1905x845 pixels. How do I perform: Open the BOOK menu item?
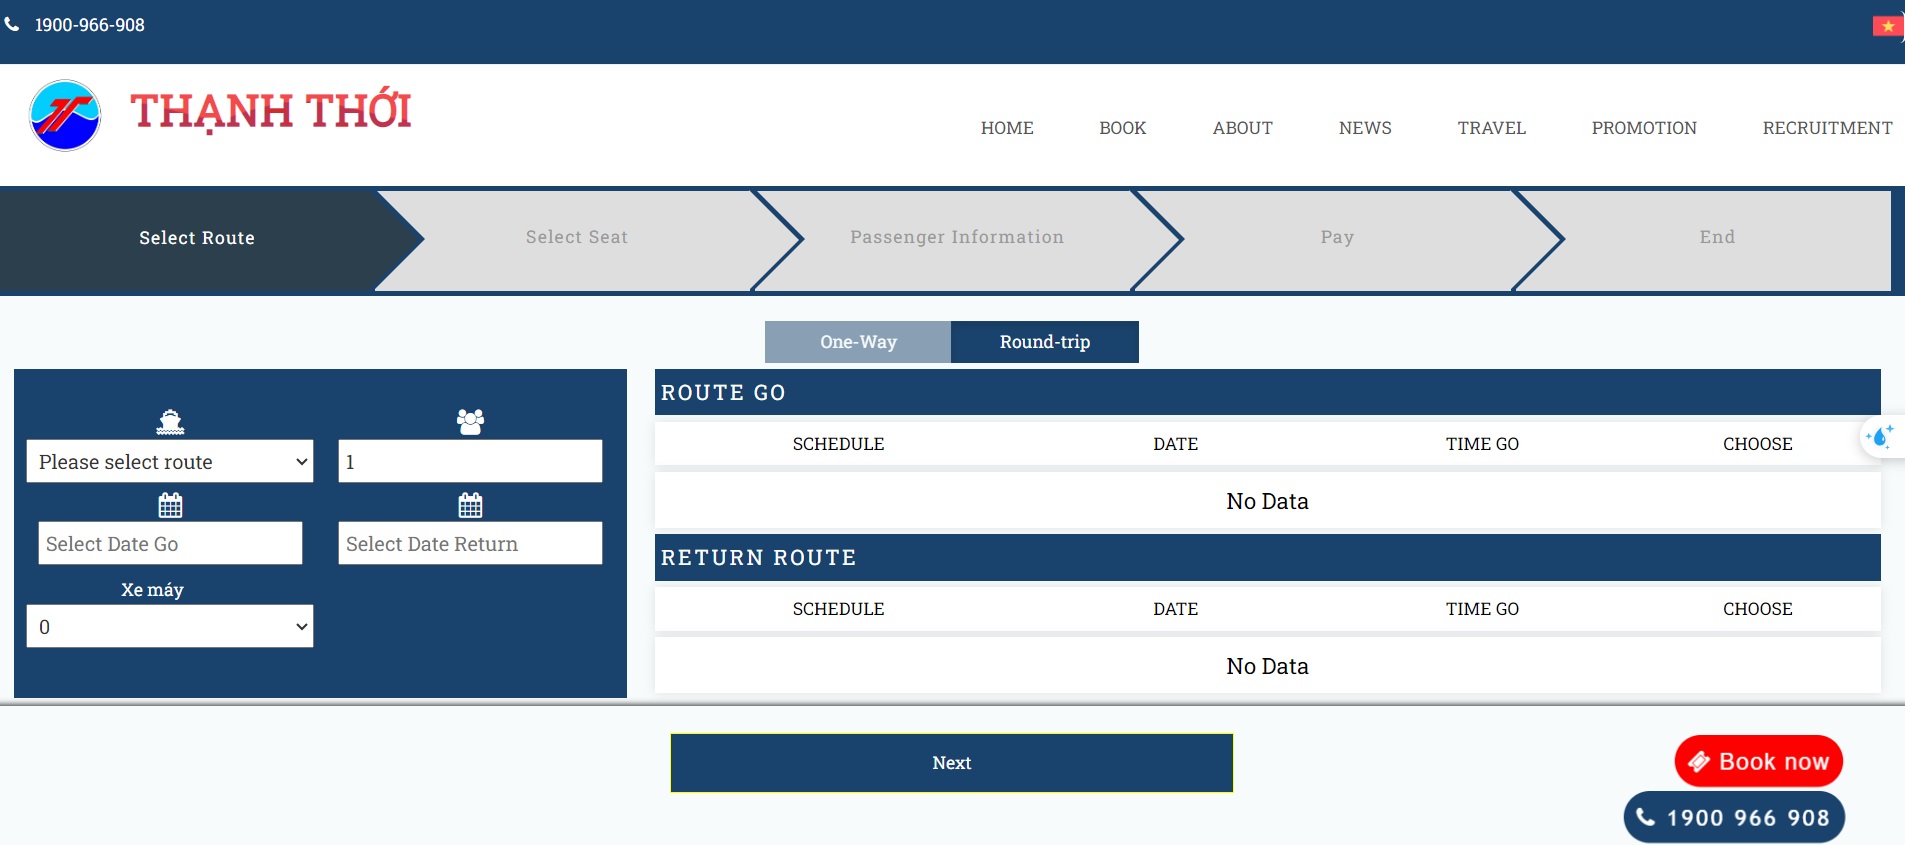[x=1122, y=128]
